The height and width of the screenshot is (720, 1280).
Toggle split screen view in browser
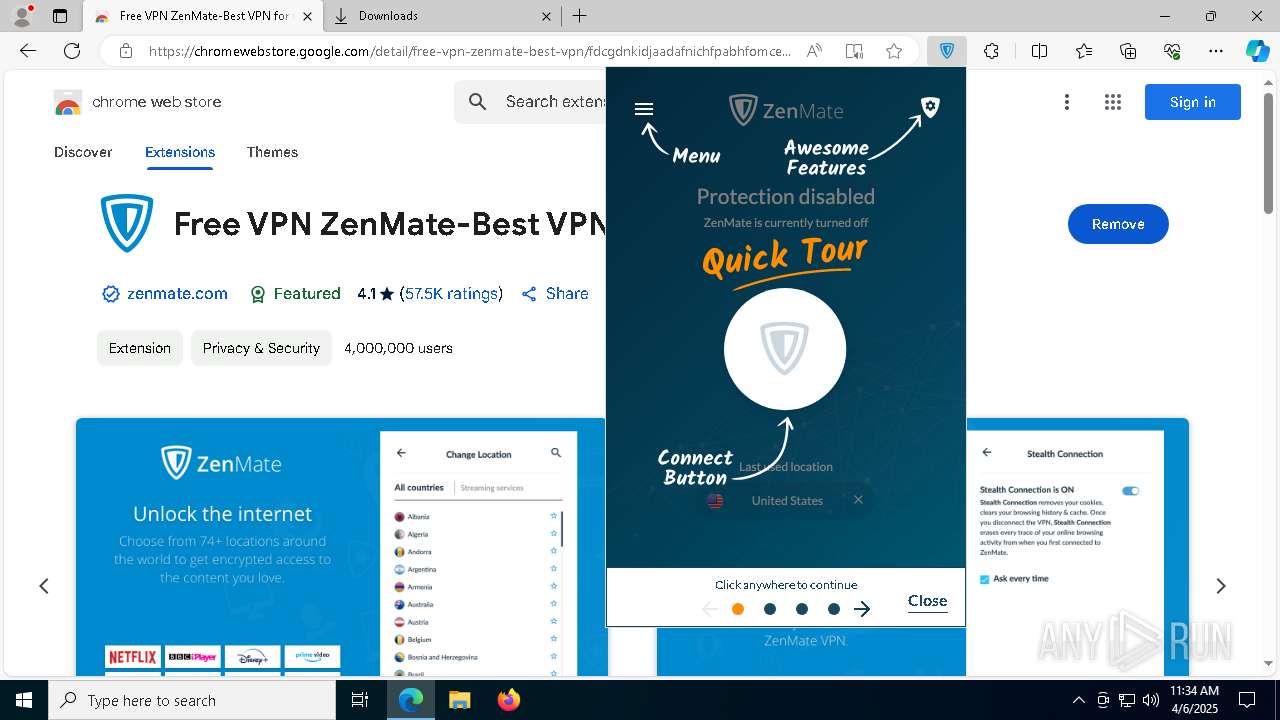[1039, 51]
